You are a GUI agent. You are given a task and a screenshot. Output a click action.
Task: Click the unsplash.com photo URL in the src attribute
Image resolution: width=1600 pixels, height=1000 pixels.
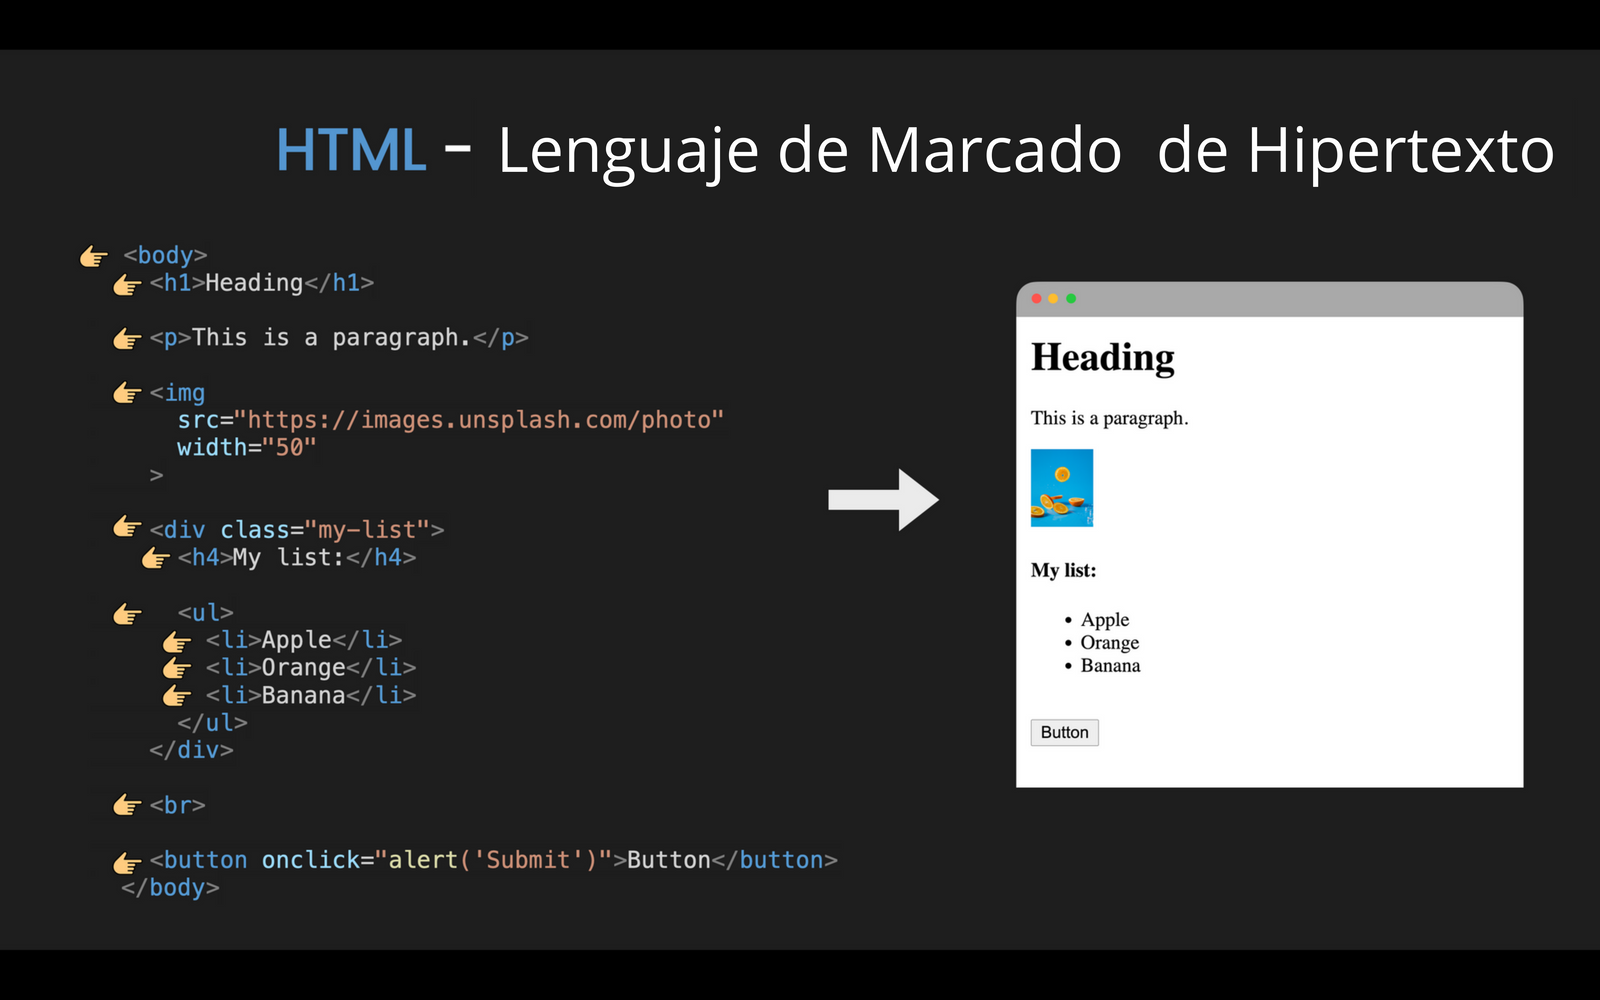(x=480, y=420)
